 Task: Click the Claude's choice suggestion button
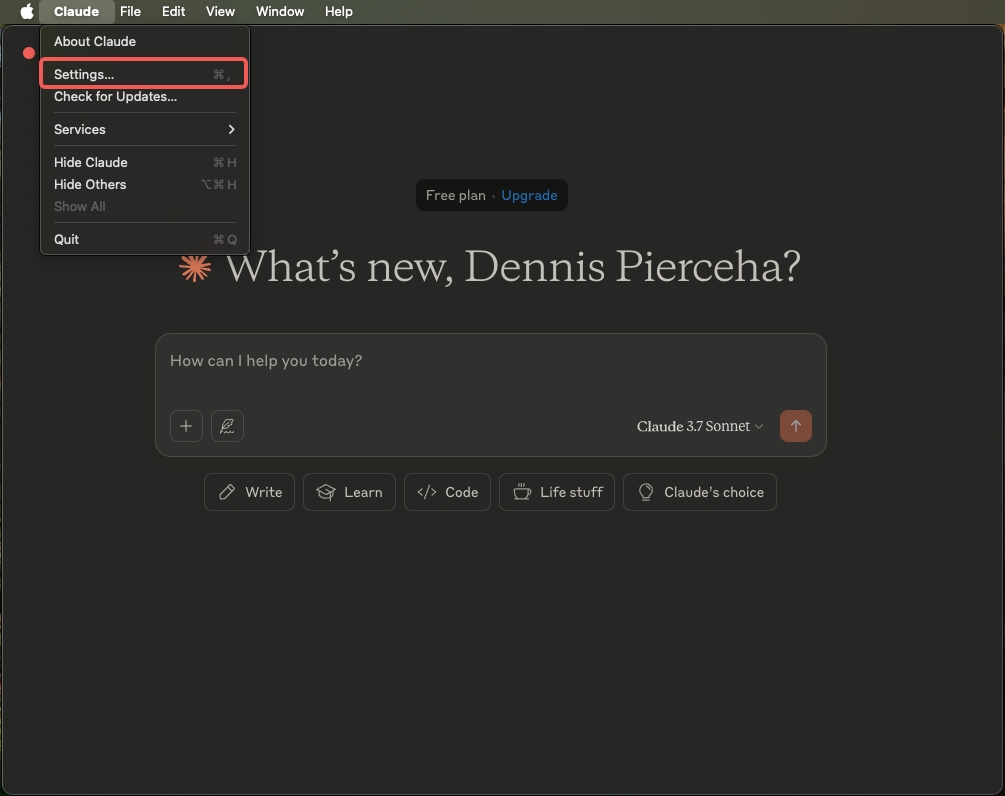700,492
